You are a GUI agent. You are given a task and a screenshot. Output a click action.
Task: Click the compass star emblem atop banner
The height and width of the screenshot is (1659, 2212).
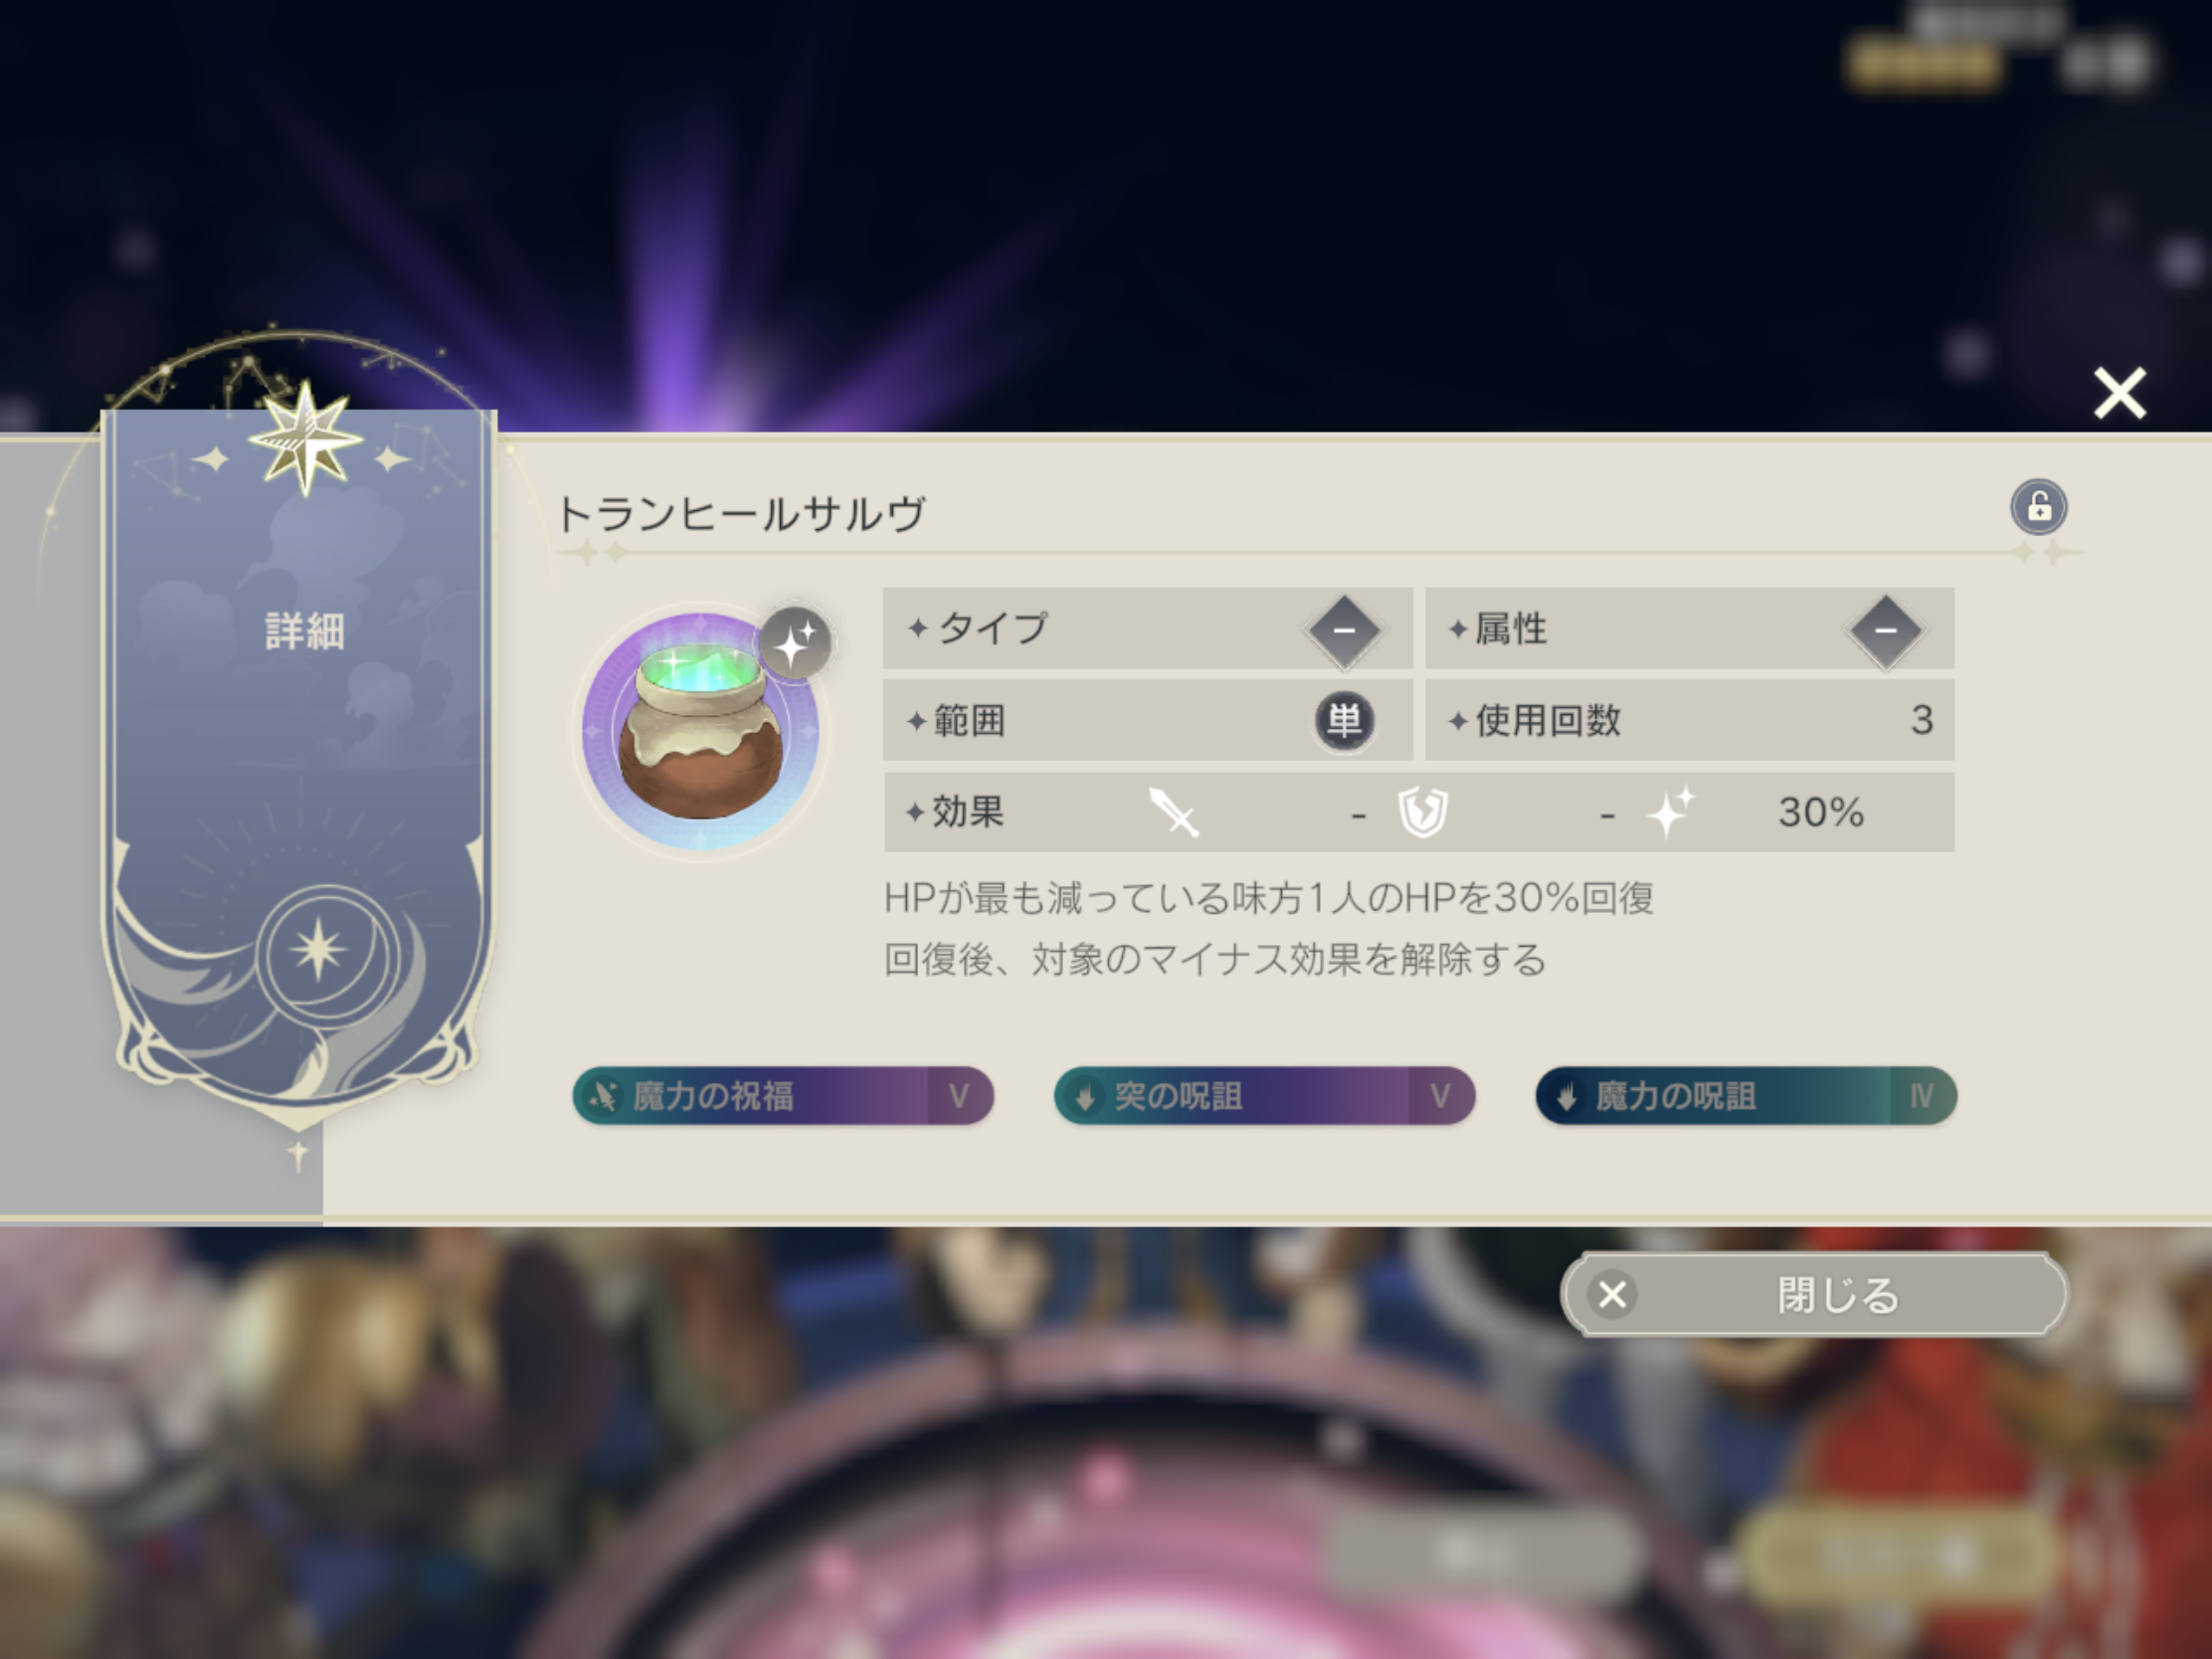point(304,438)
